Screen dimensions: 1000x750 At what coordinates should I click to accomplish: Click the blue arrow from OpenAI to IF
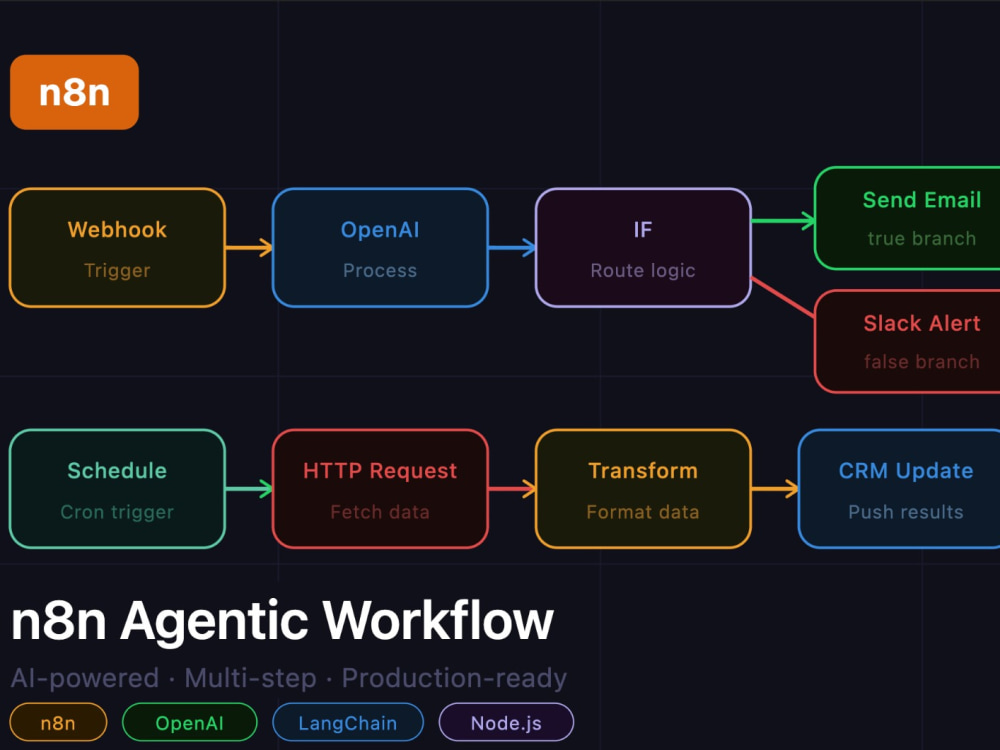pyautogui.click(x=512, y=247)
